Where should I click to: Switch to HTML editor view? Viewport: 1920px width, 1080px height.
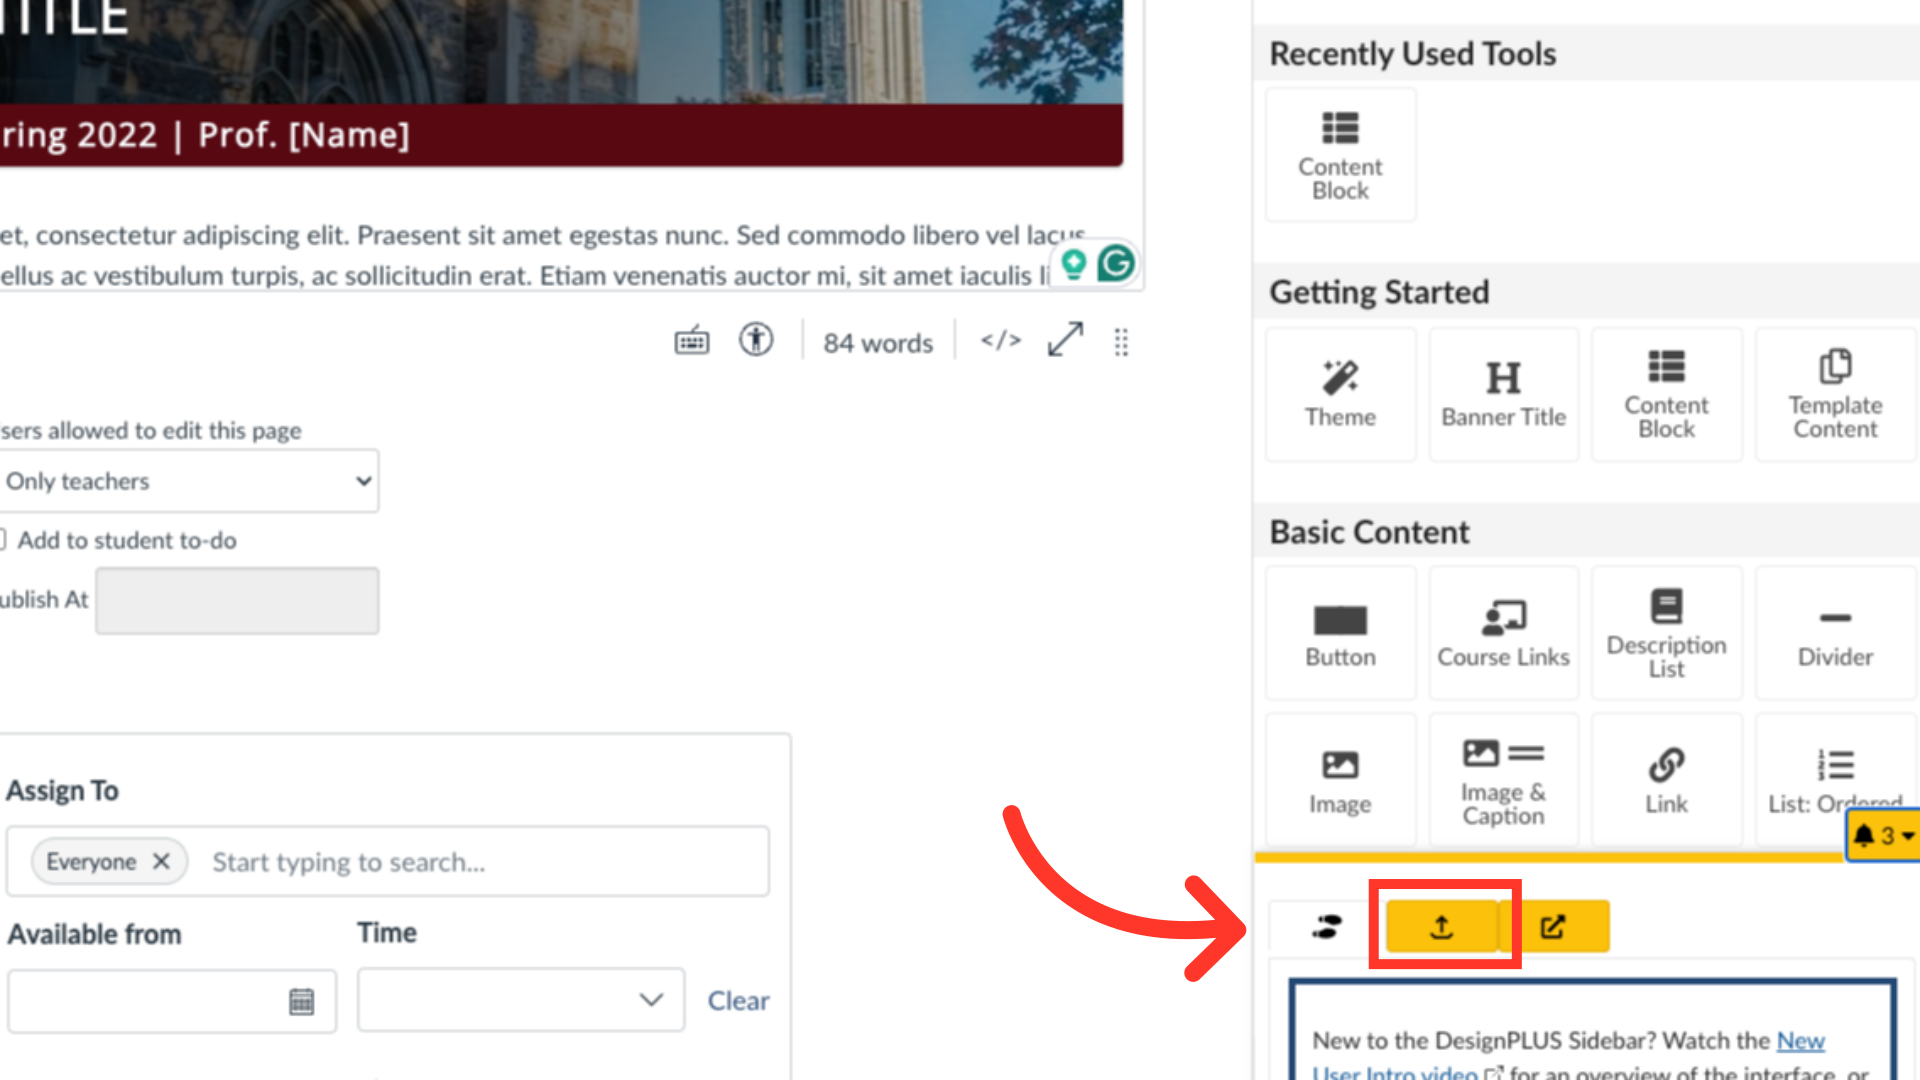click(1001, 341)
